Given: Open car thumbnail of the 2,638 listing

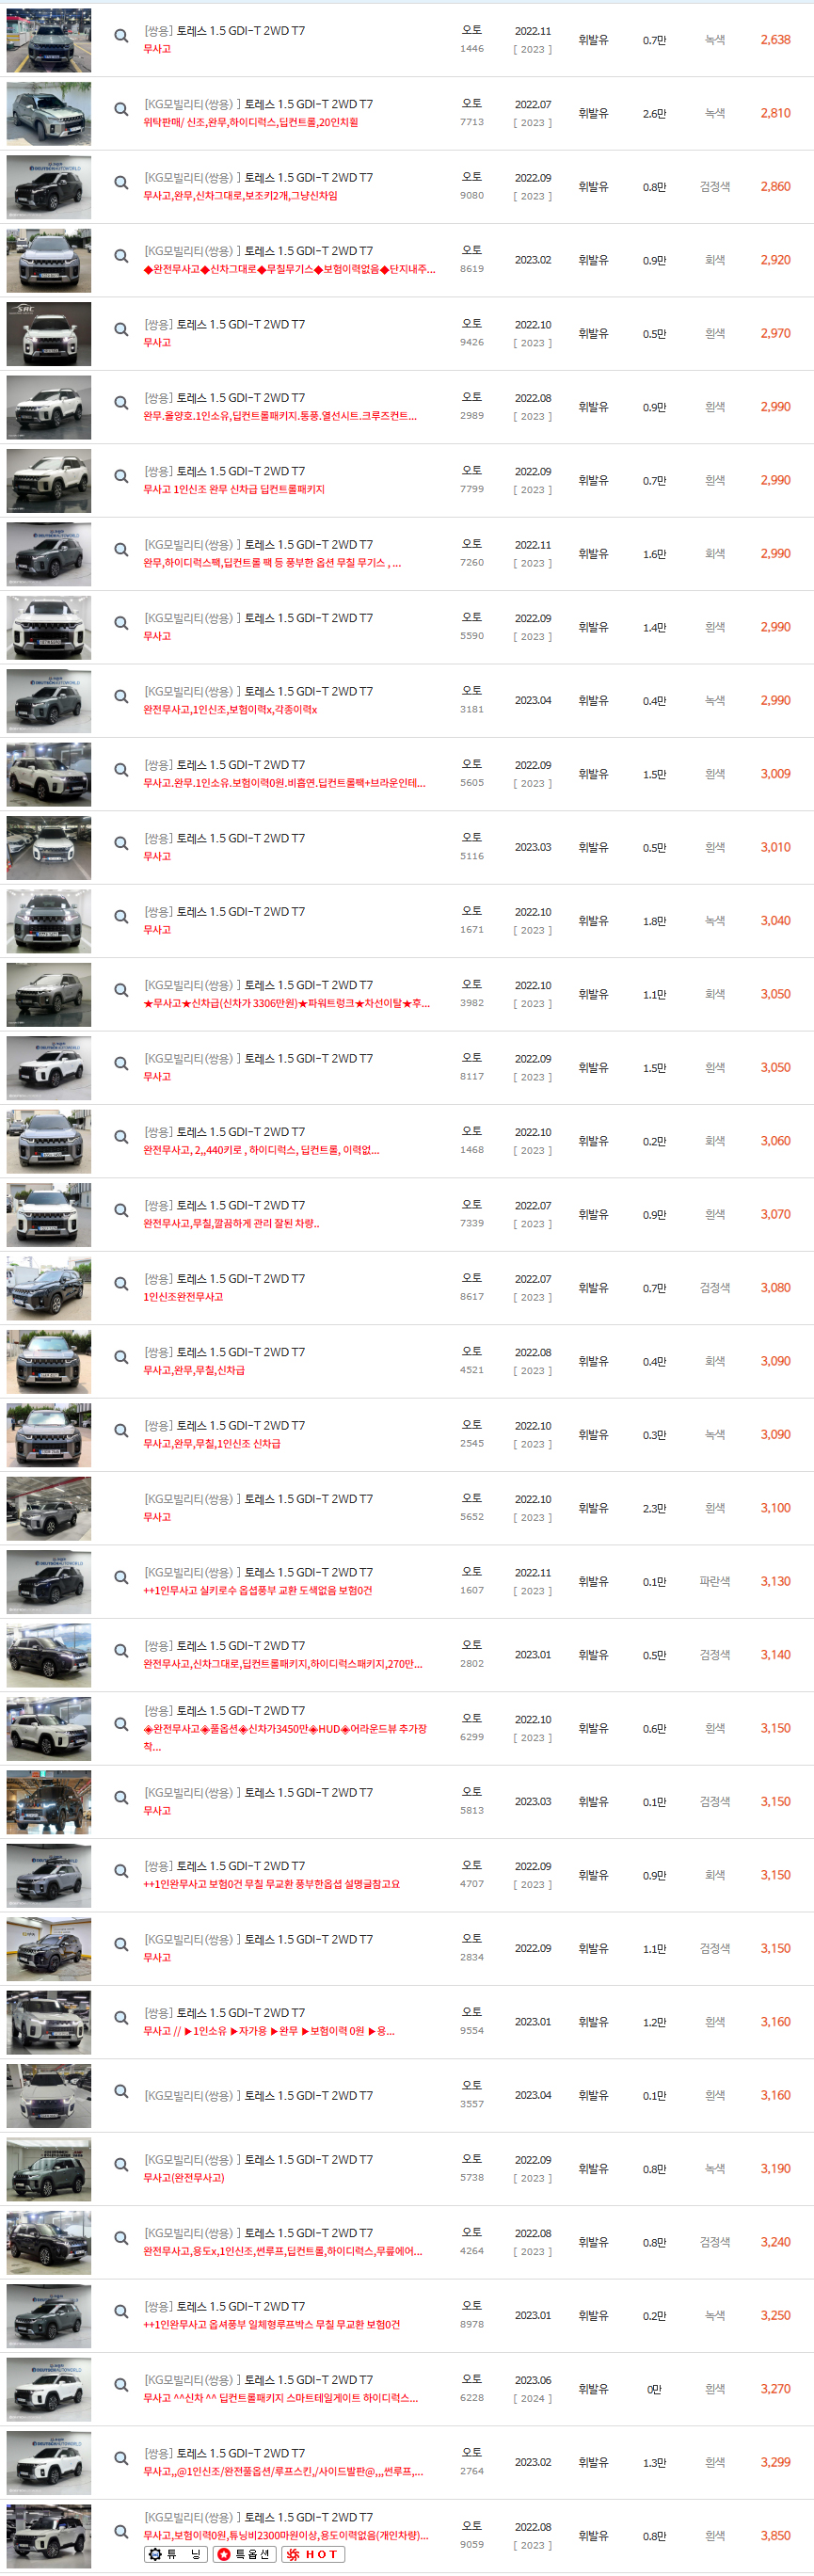Looking at the screenshot, I should coord(49,40).
